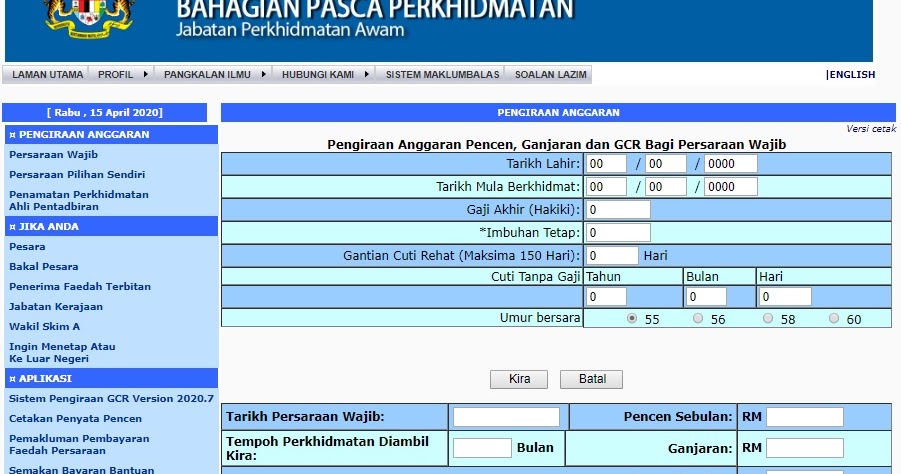This screenshot has width=901, height=474.
Task: Click the APLIKASI sidebar header
Action: click(111, 379)
